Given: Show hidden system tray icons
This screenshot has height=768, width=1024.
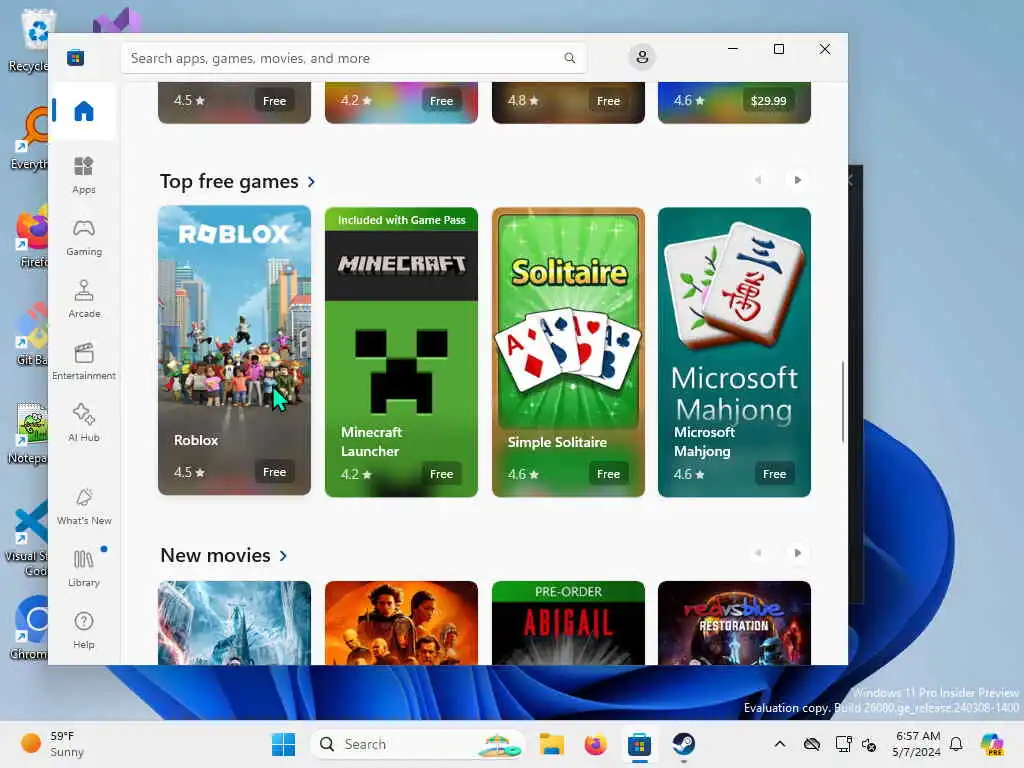Looking at the screenshot, I should 780,744.
